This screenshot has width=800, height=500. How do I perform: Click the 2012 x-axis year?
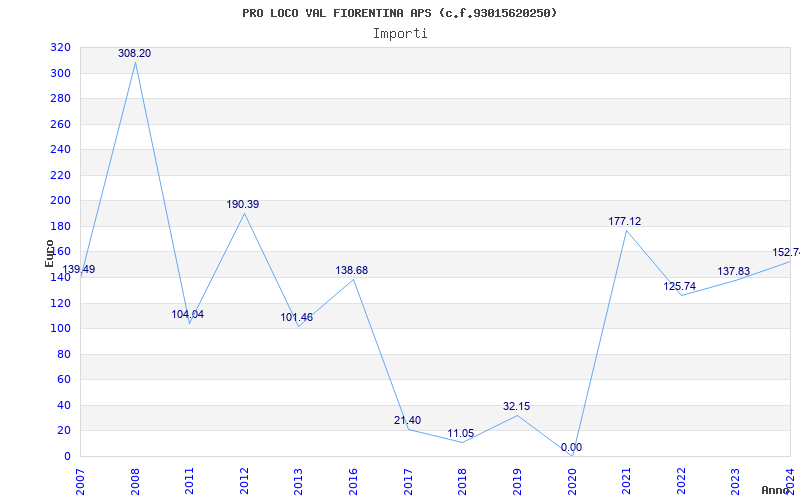tap(244, 481)
